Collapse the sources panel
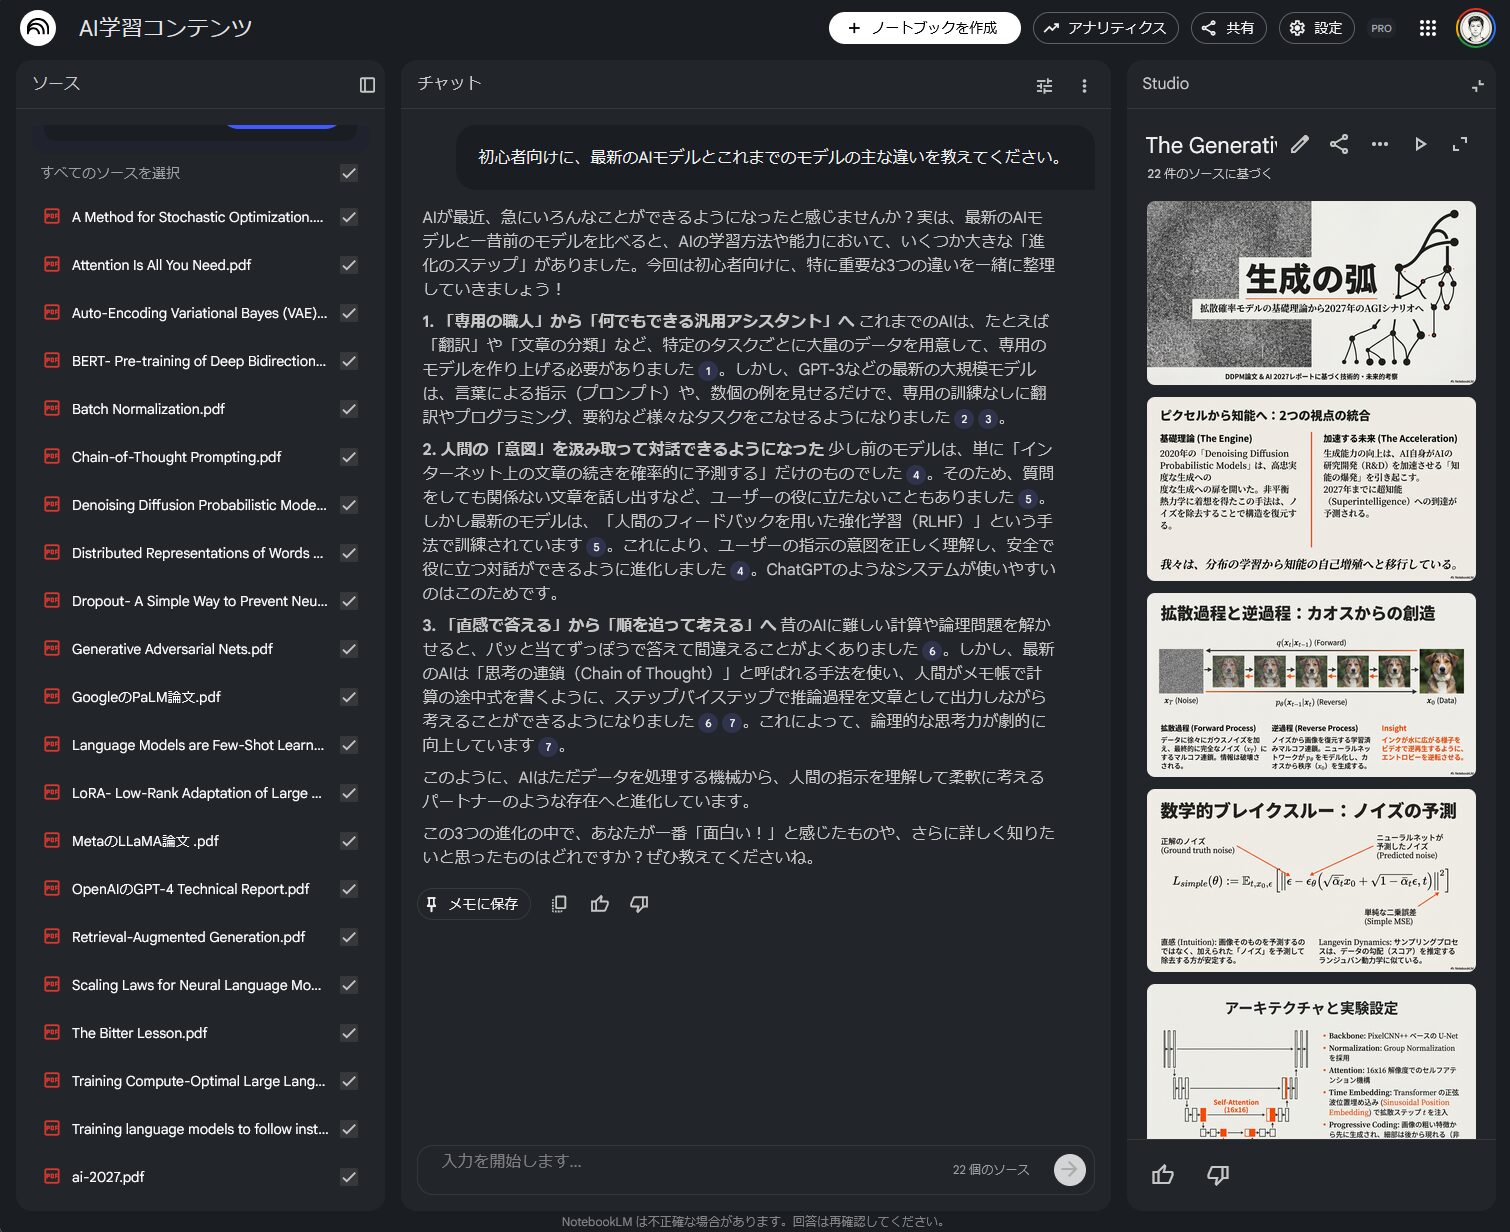Viewport: 1510px width, 1232px height. (x=367, y=85)
